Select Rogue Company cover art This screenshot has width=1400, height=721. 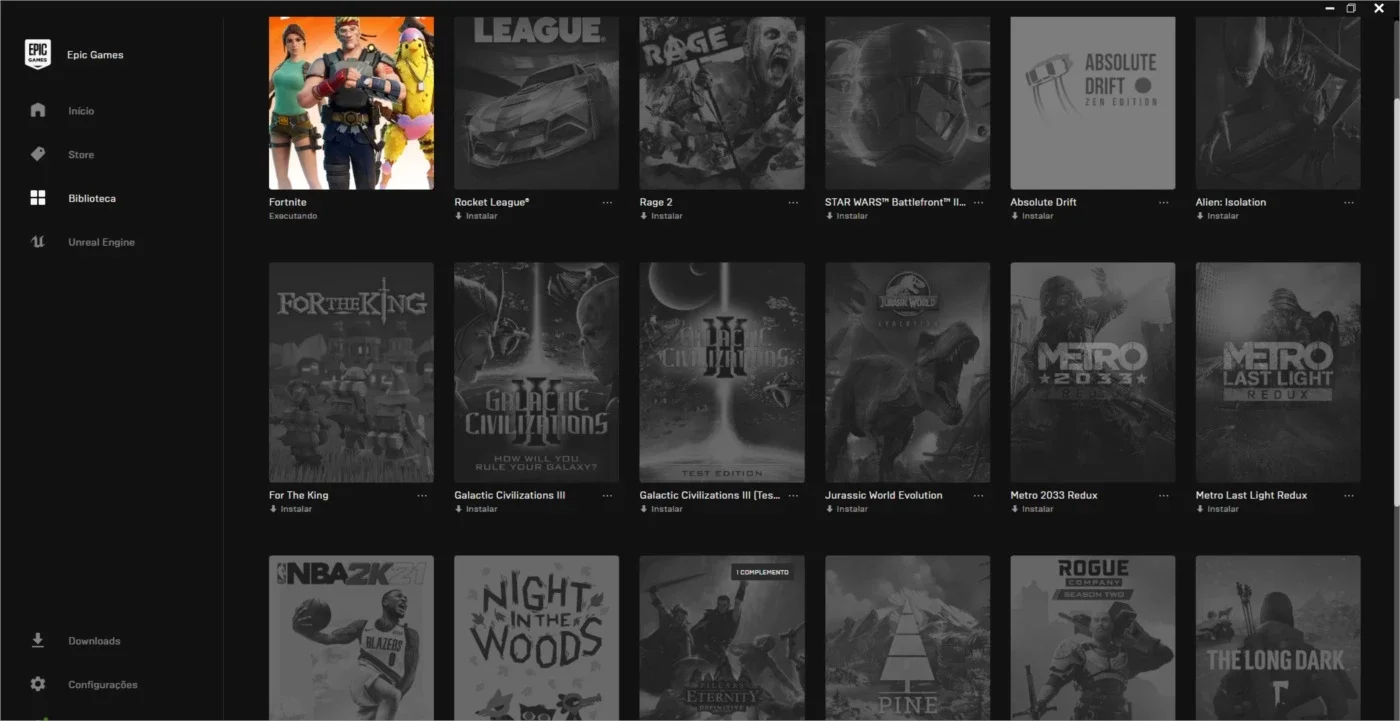pos(1093,638)
